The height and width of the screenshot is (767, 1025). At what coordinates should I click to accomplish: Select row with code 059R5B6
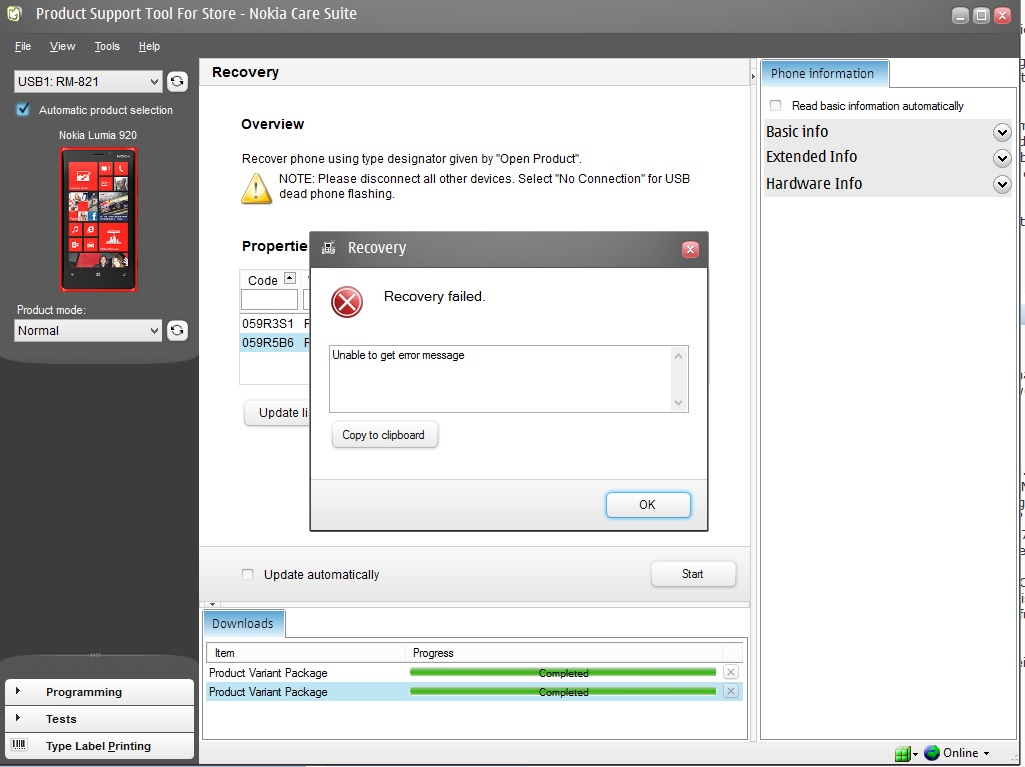(x=275, y=343)
